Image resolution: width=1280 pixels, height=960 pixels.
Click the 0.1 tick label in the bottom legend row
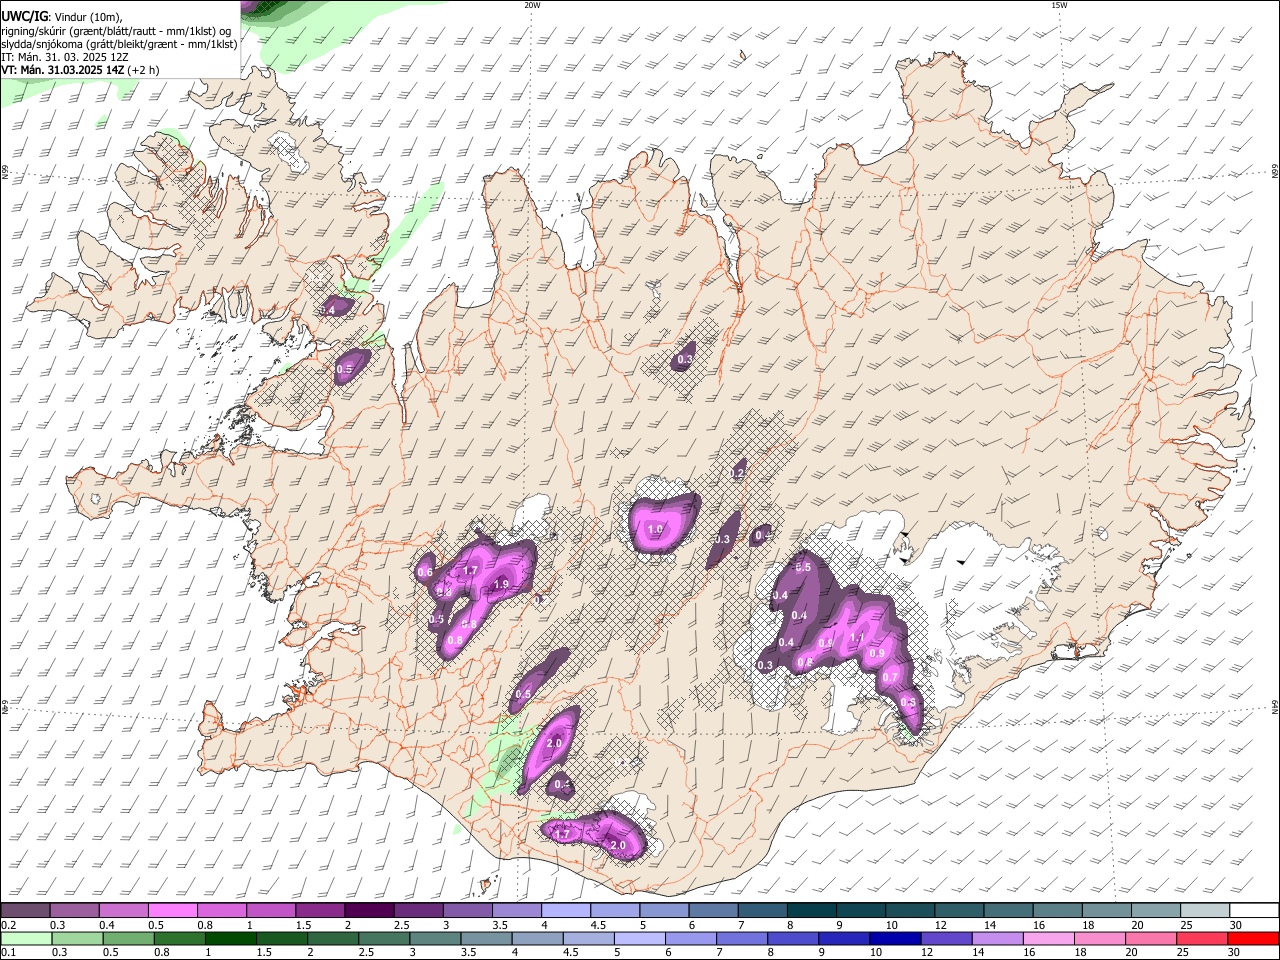tap(9, 953)
